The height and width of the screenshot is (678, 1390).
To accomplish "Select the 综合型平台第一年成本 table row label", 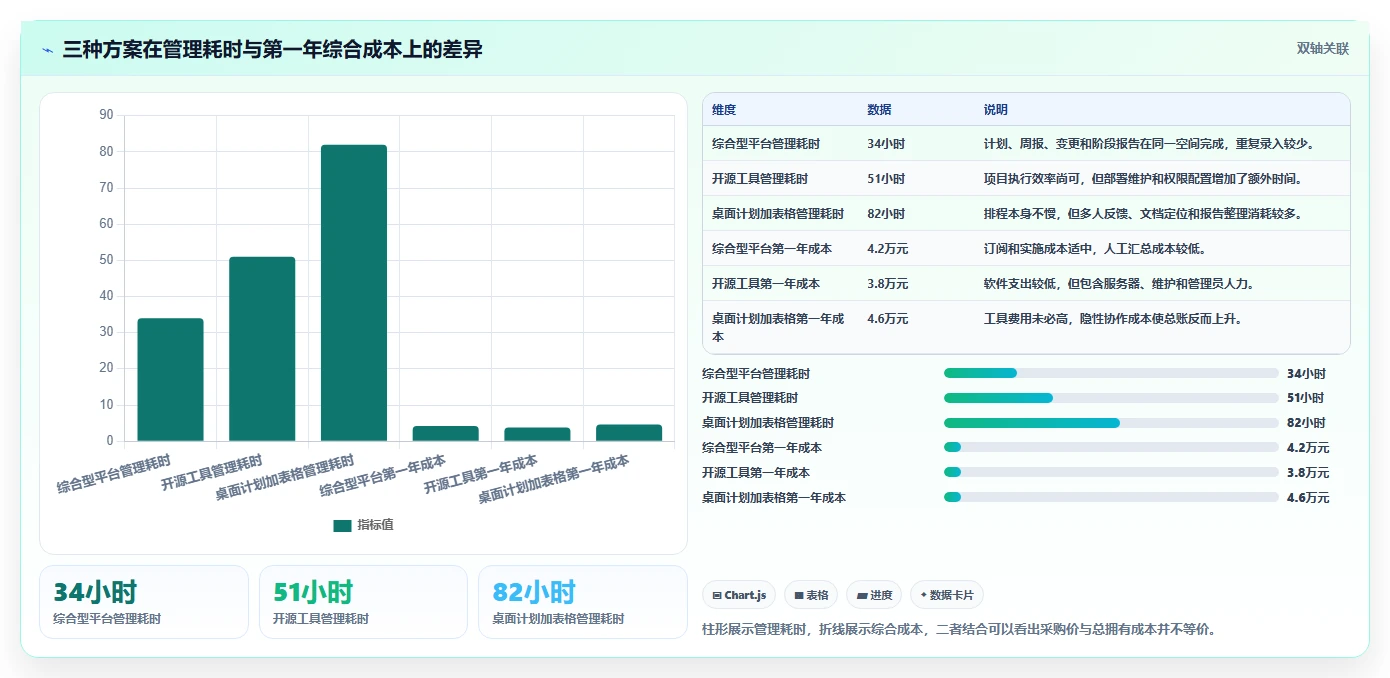I will click(x=772, y=249).
